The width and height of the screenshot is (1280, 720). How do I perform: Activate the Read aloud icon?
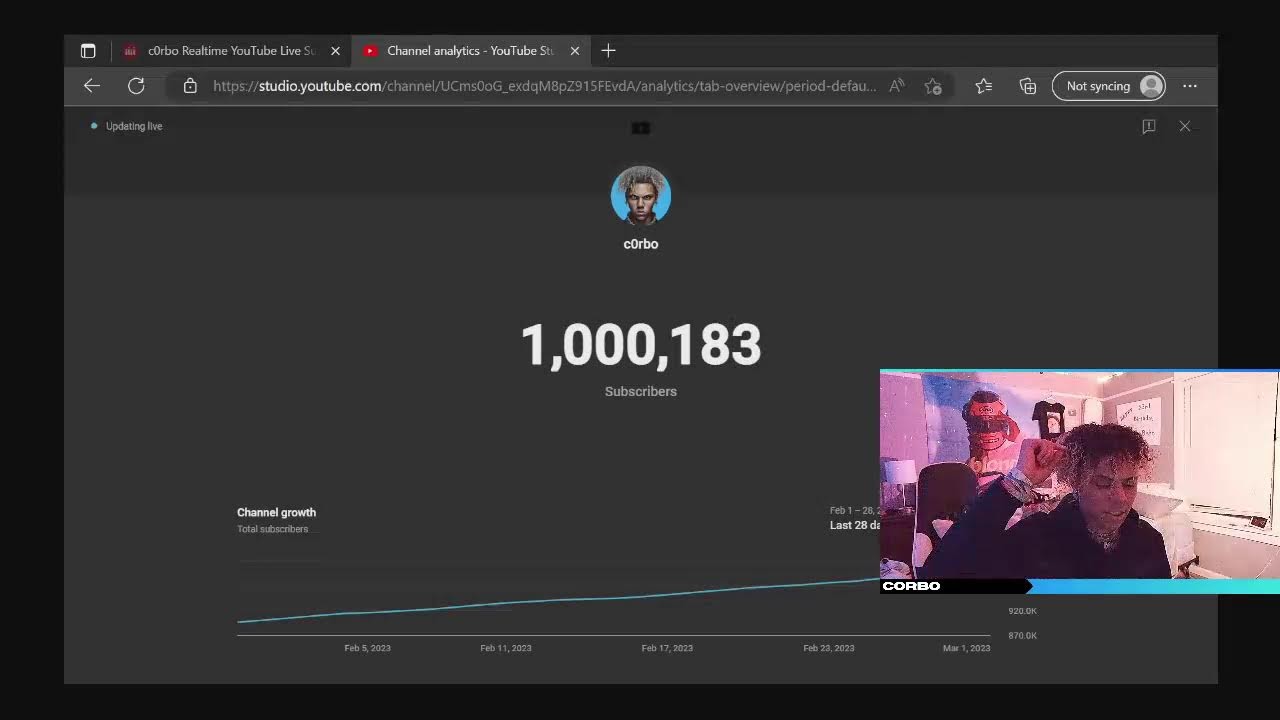pos(897,86)
